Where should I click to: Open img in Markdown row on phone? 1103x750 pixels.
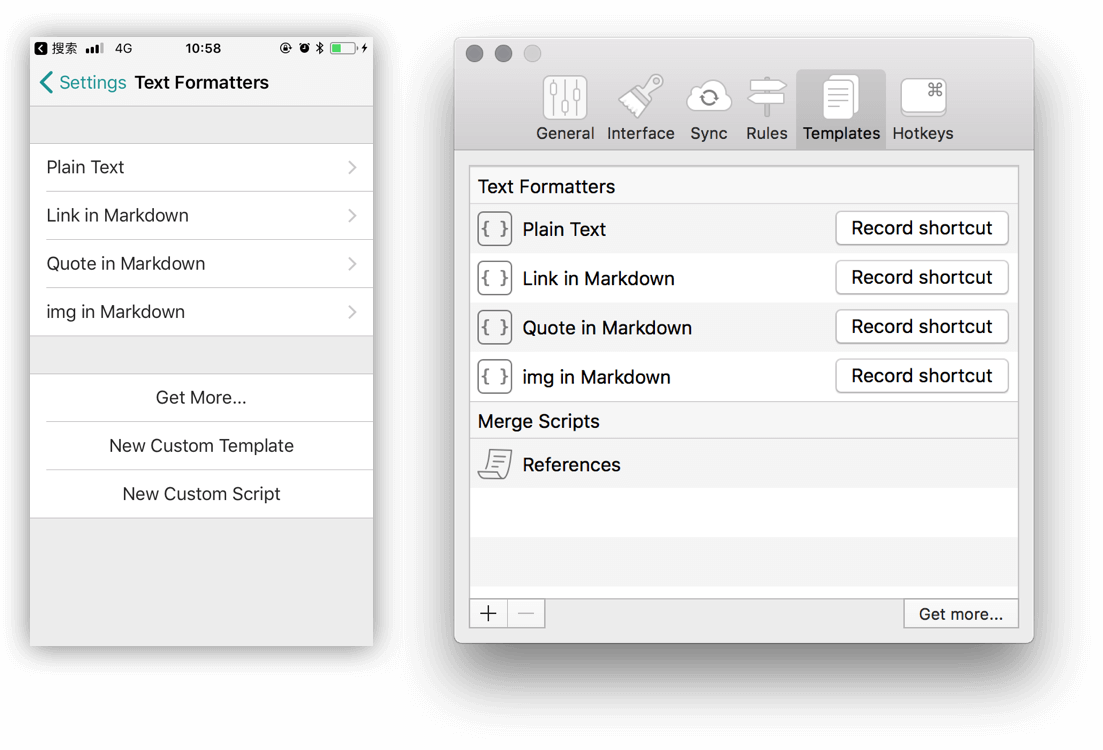click(x=200, y=312)
